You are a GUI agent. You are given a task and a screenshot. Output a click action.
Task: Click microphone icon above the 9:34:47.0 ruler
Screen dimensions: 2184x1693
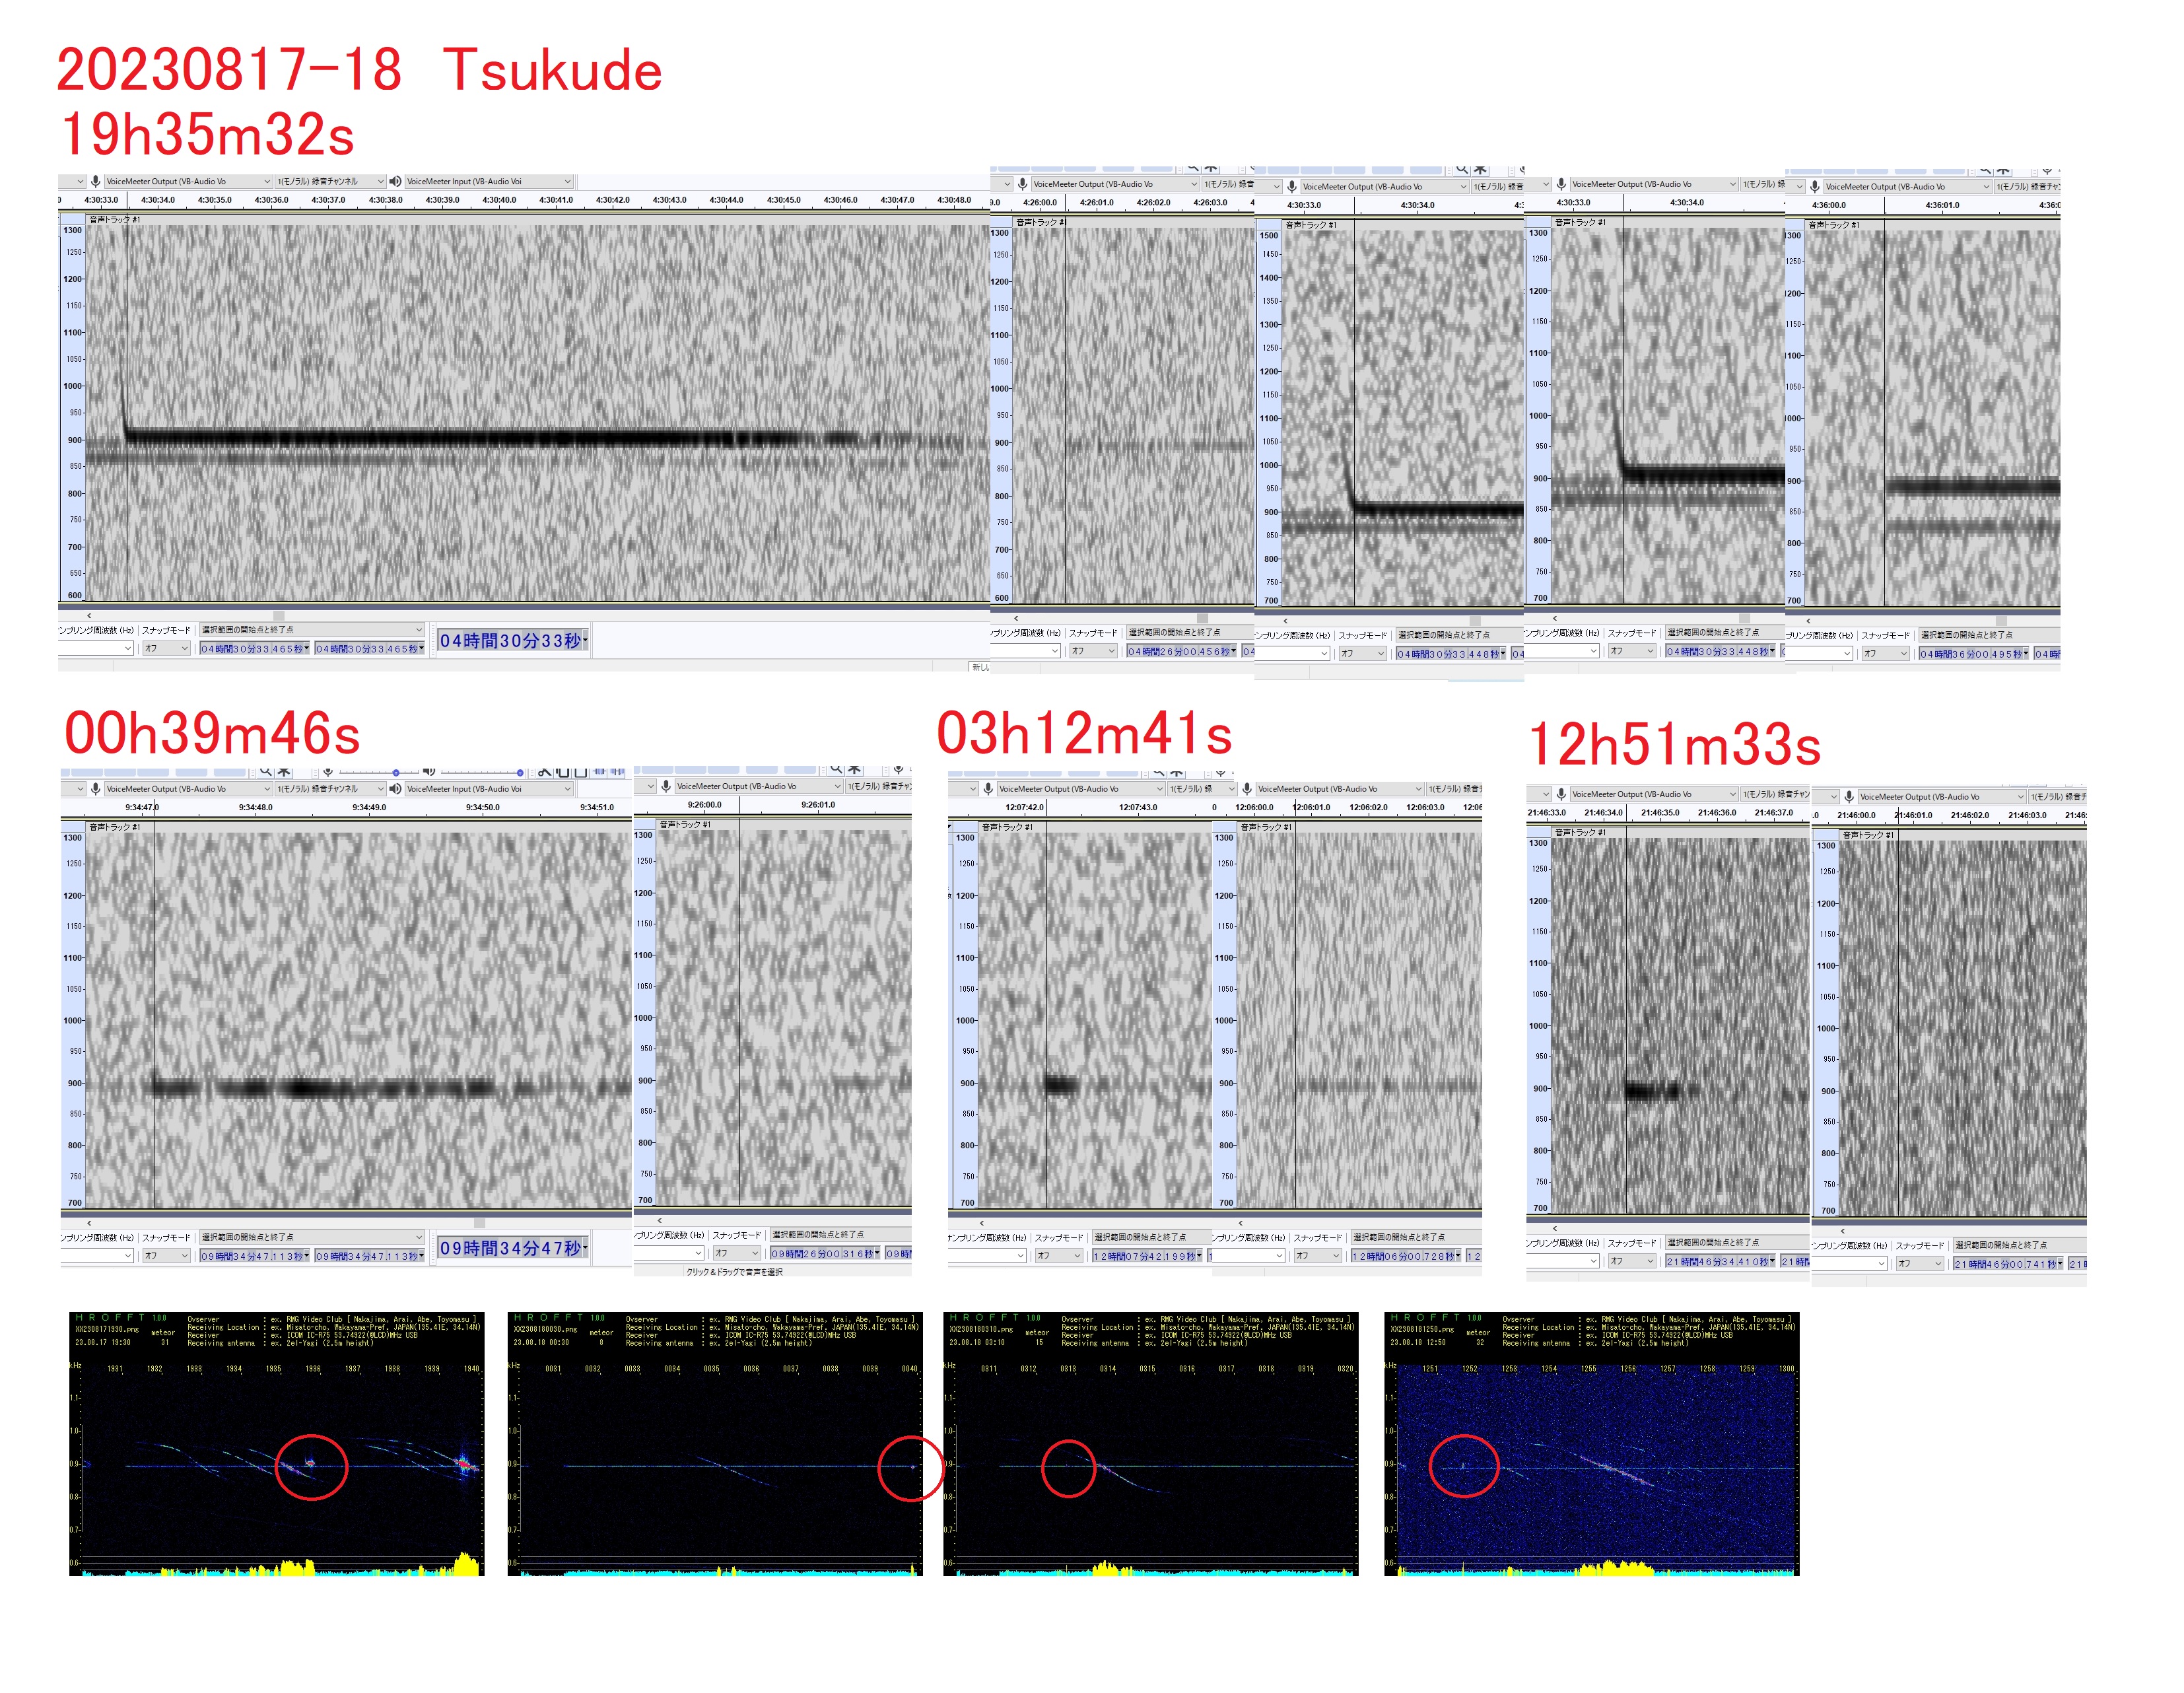95,788
